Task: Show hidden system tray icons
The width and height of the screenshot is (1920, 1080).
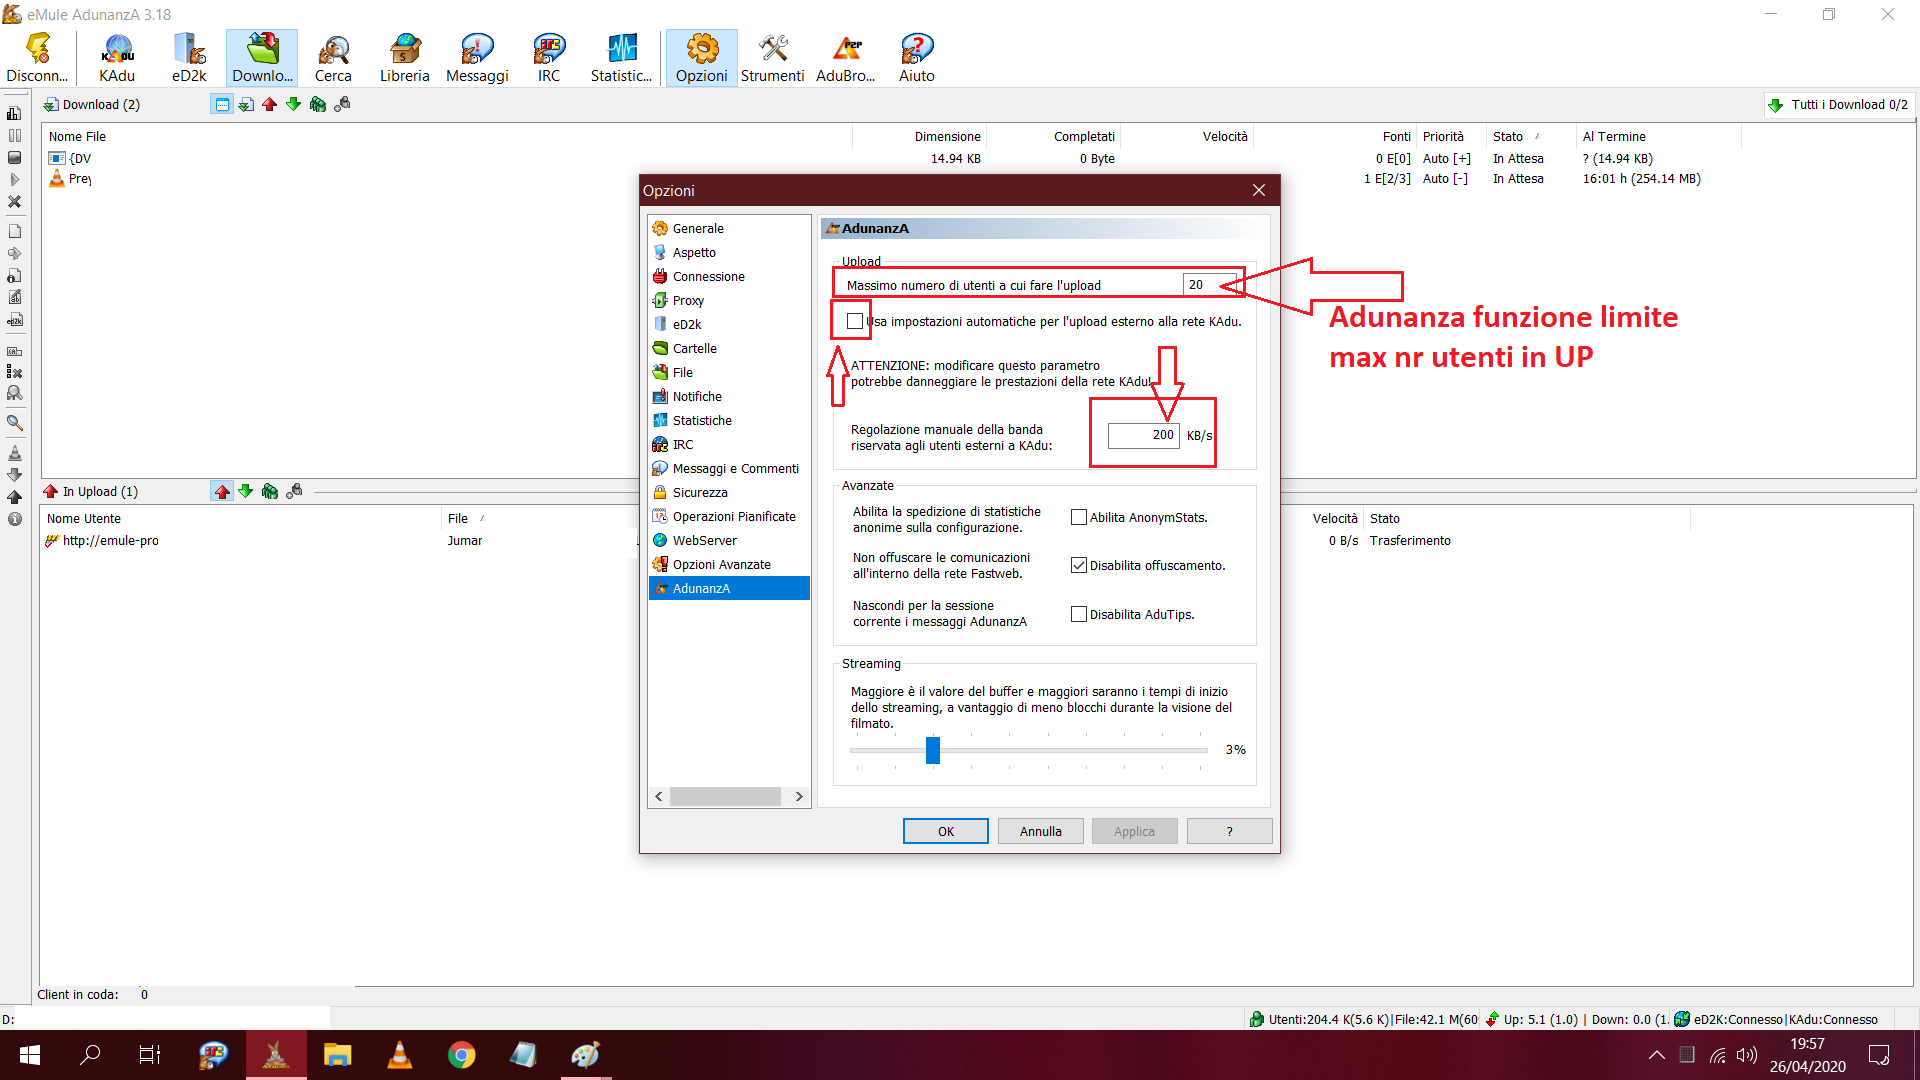Action: coord(1657,1055)
